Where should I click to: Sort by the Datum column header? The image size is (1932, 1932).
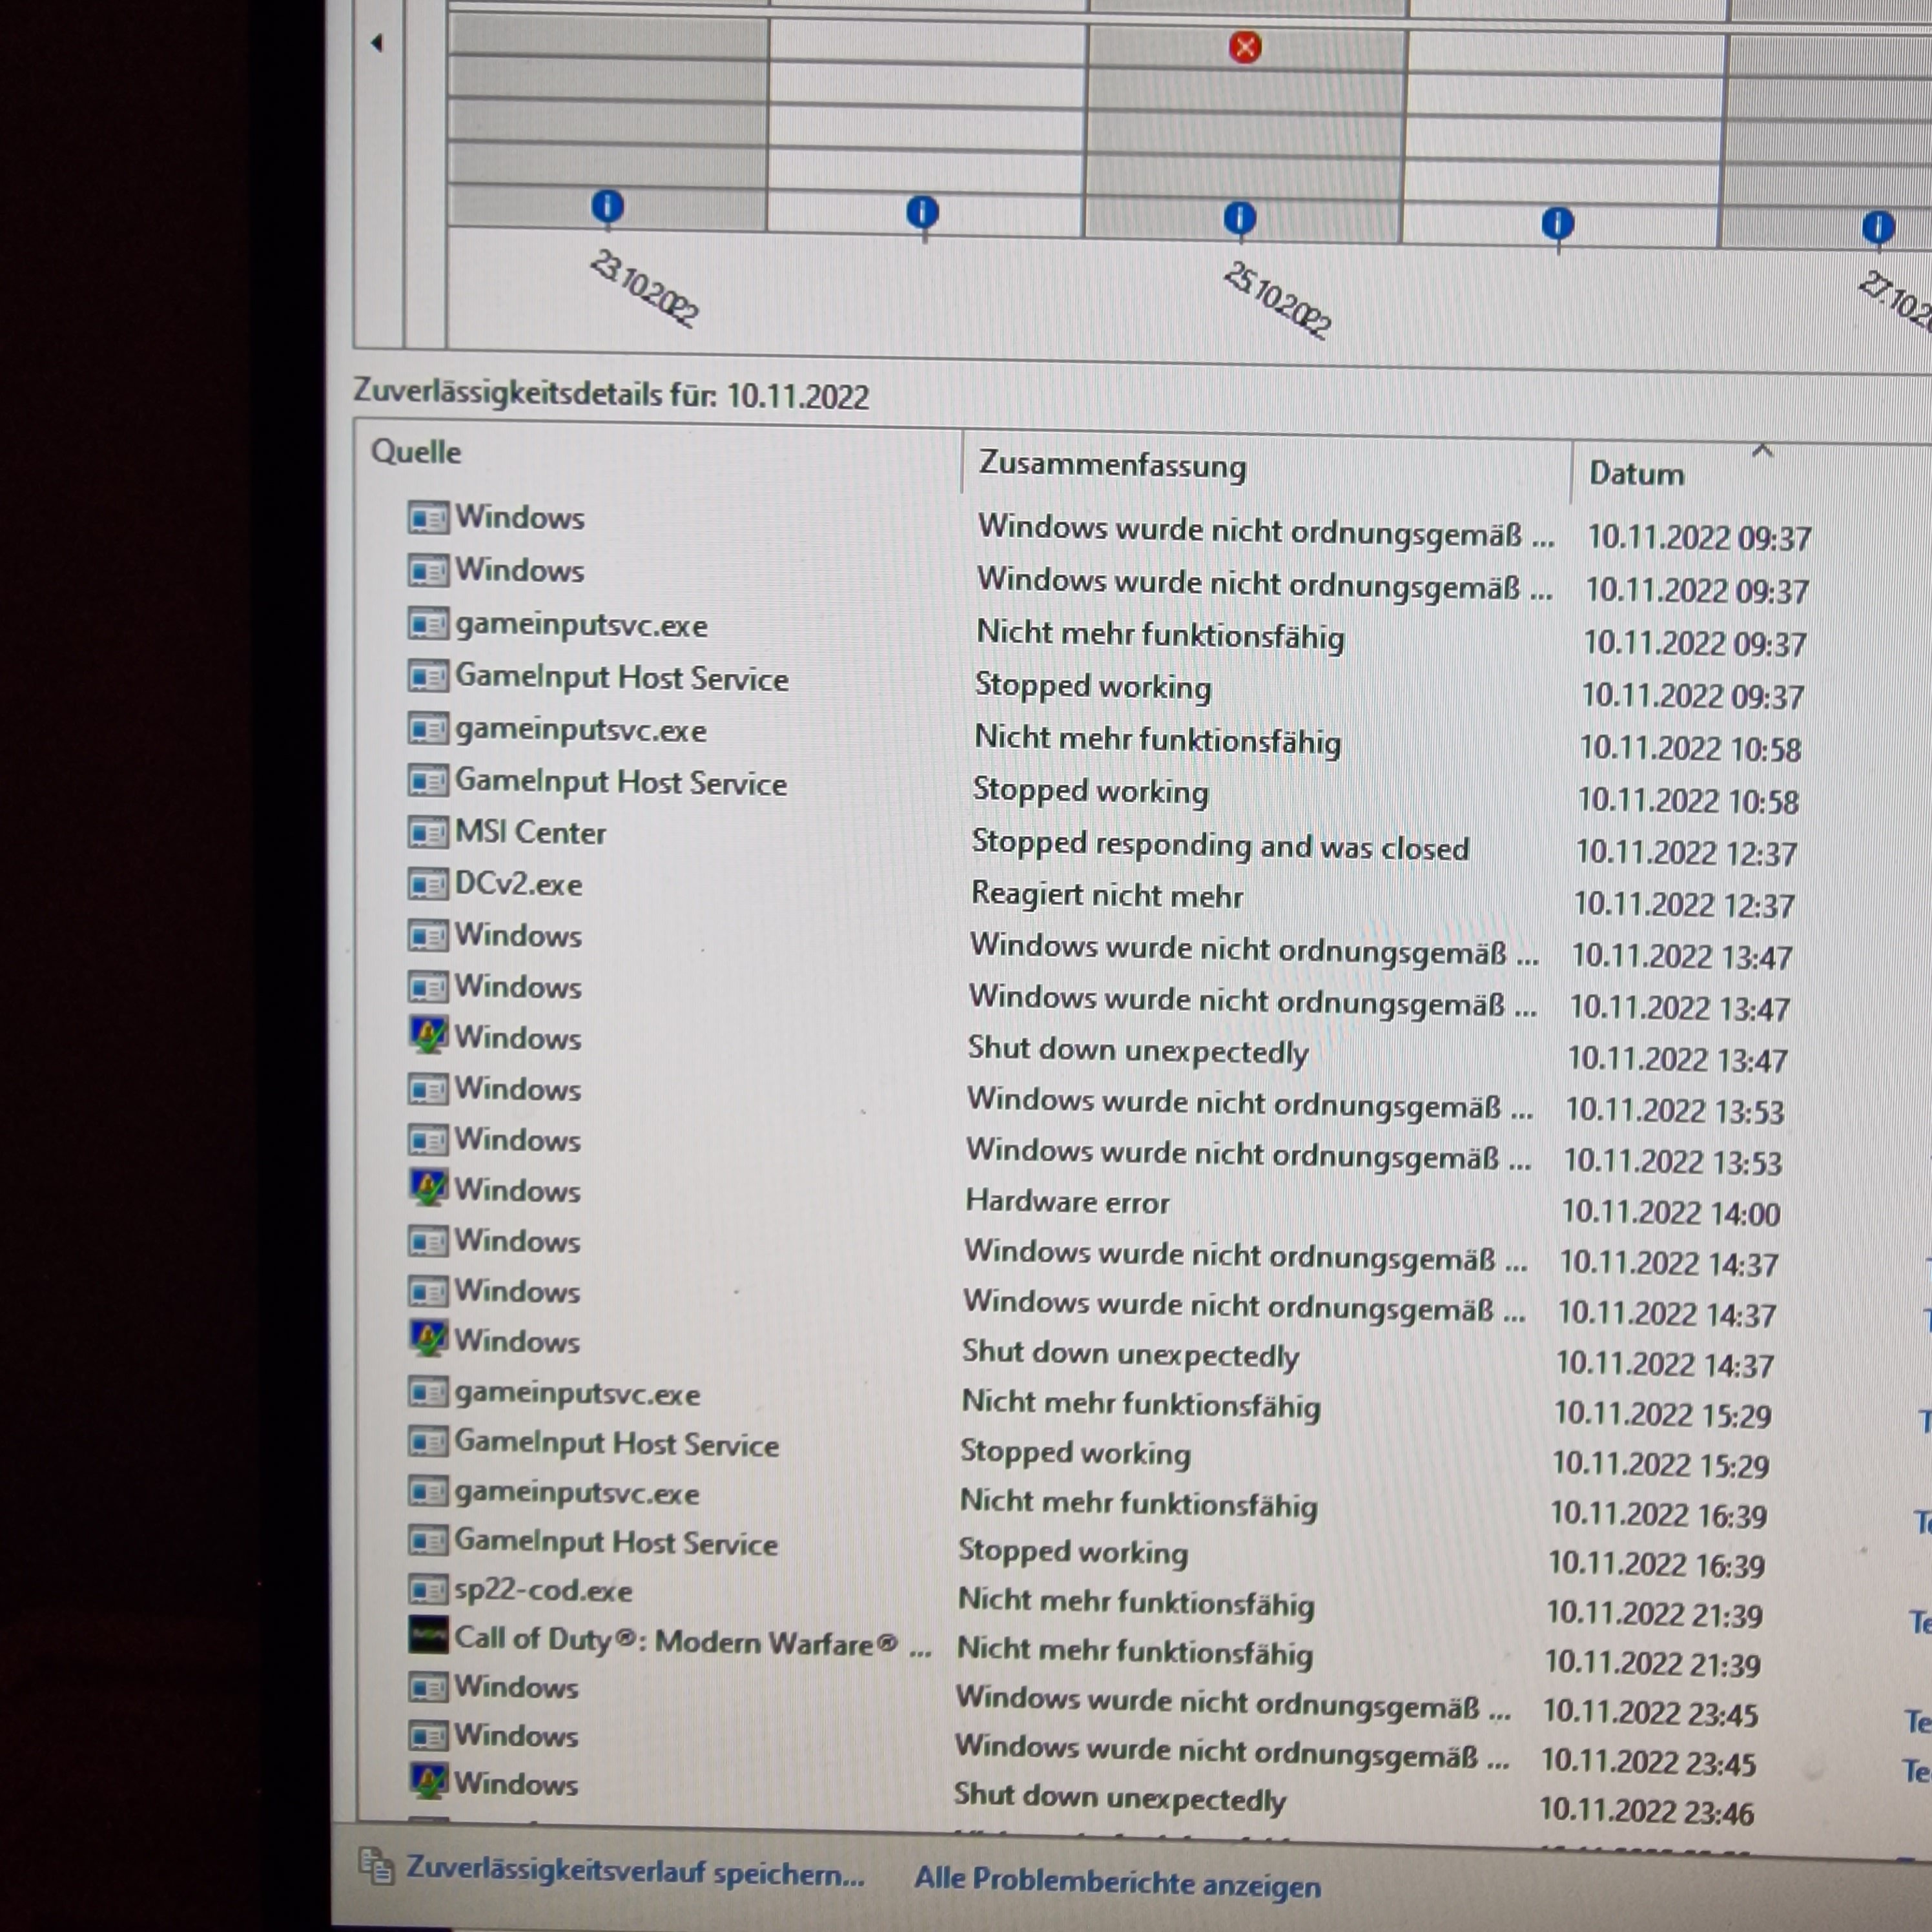(x=1637, y=473)
